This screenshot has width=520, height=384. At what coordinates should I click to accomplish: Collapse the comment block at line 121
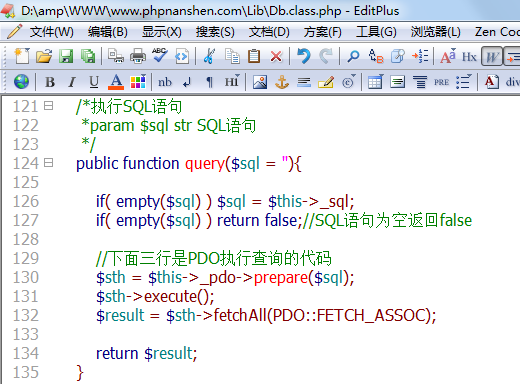pyautogui.click(x=49, y=106)
